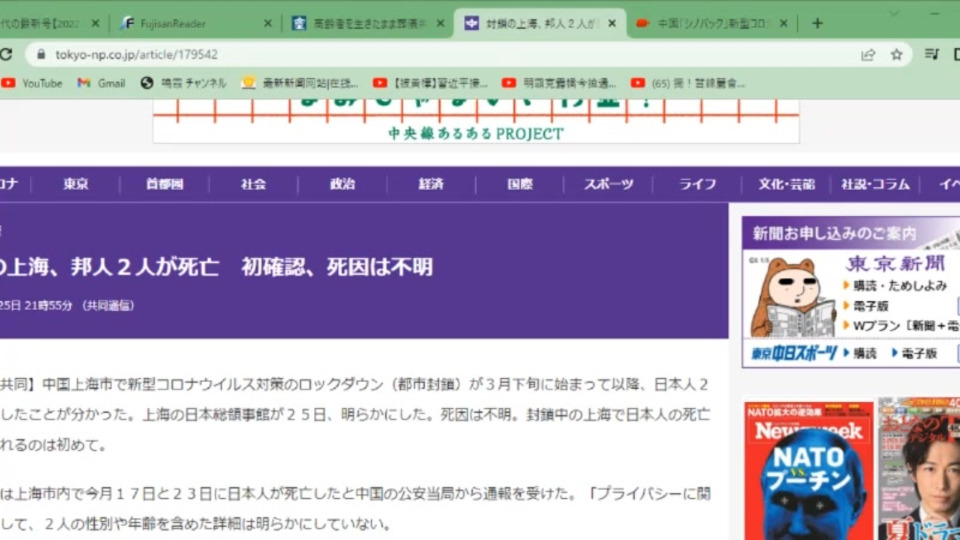Open a new browser tab
The width and height of the screenshot is (960, 540).
817,23
